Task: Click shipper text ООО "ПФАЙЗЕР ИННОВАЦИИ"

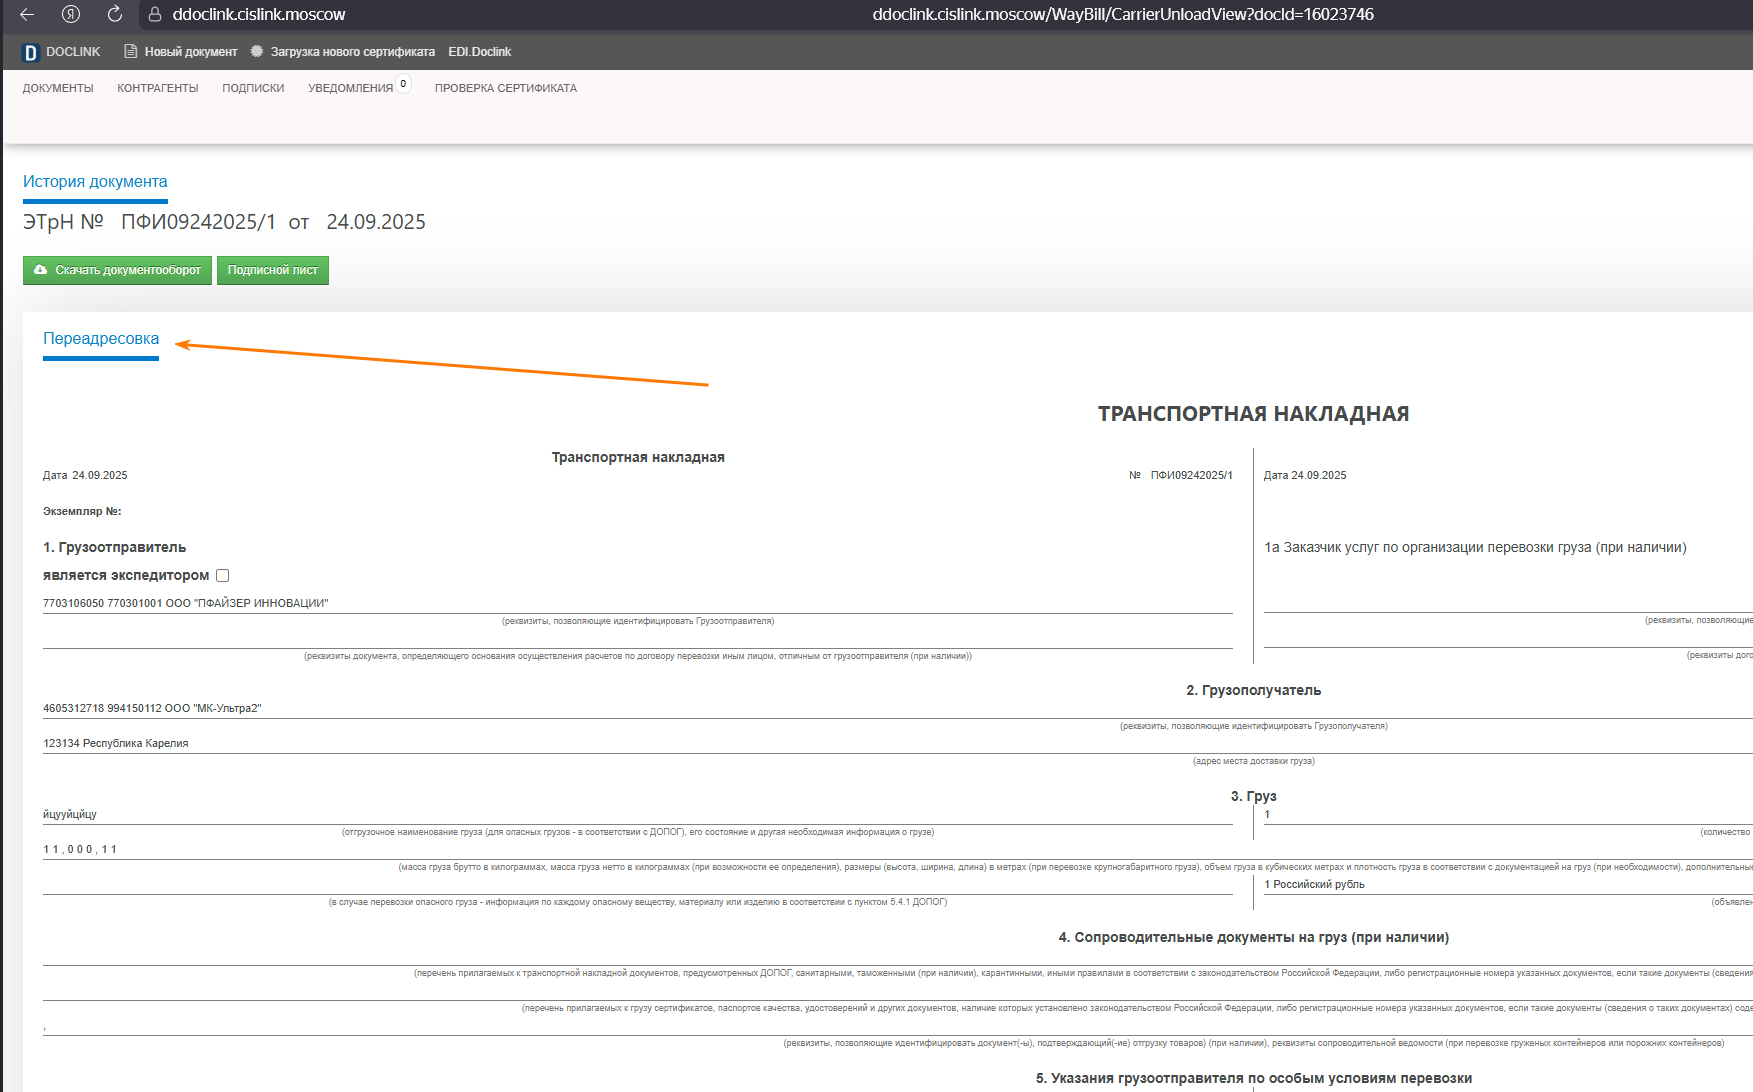Action: tap(247, 603)
